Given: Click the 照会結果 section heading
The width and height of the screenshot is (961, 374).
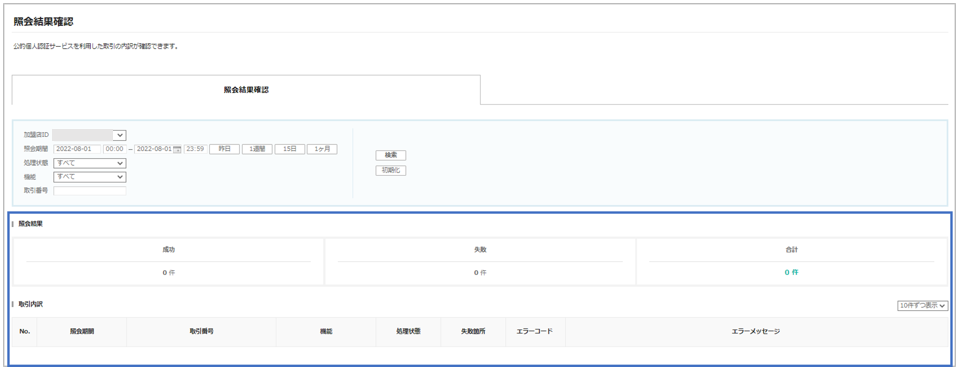Looking at the screenshot, I should (31, 224).
